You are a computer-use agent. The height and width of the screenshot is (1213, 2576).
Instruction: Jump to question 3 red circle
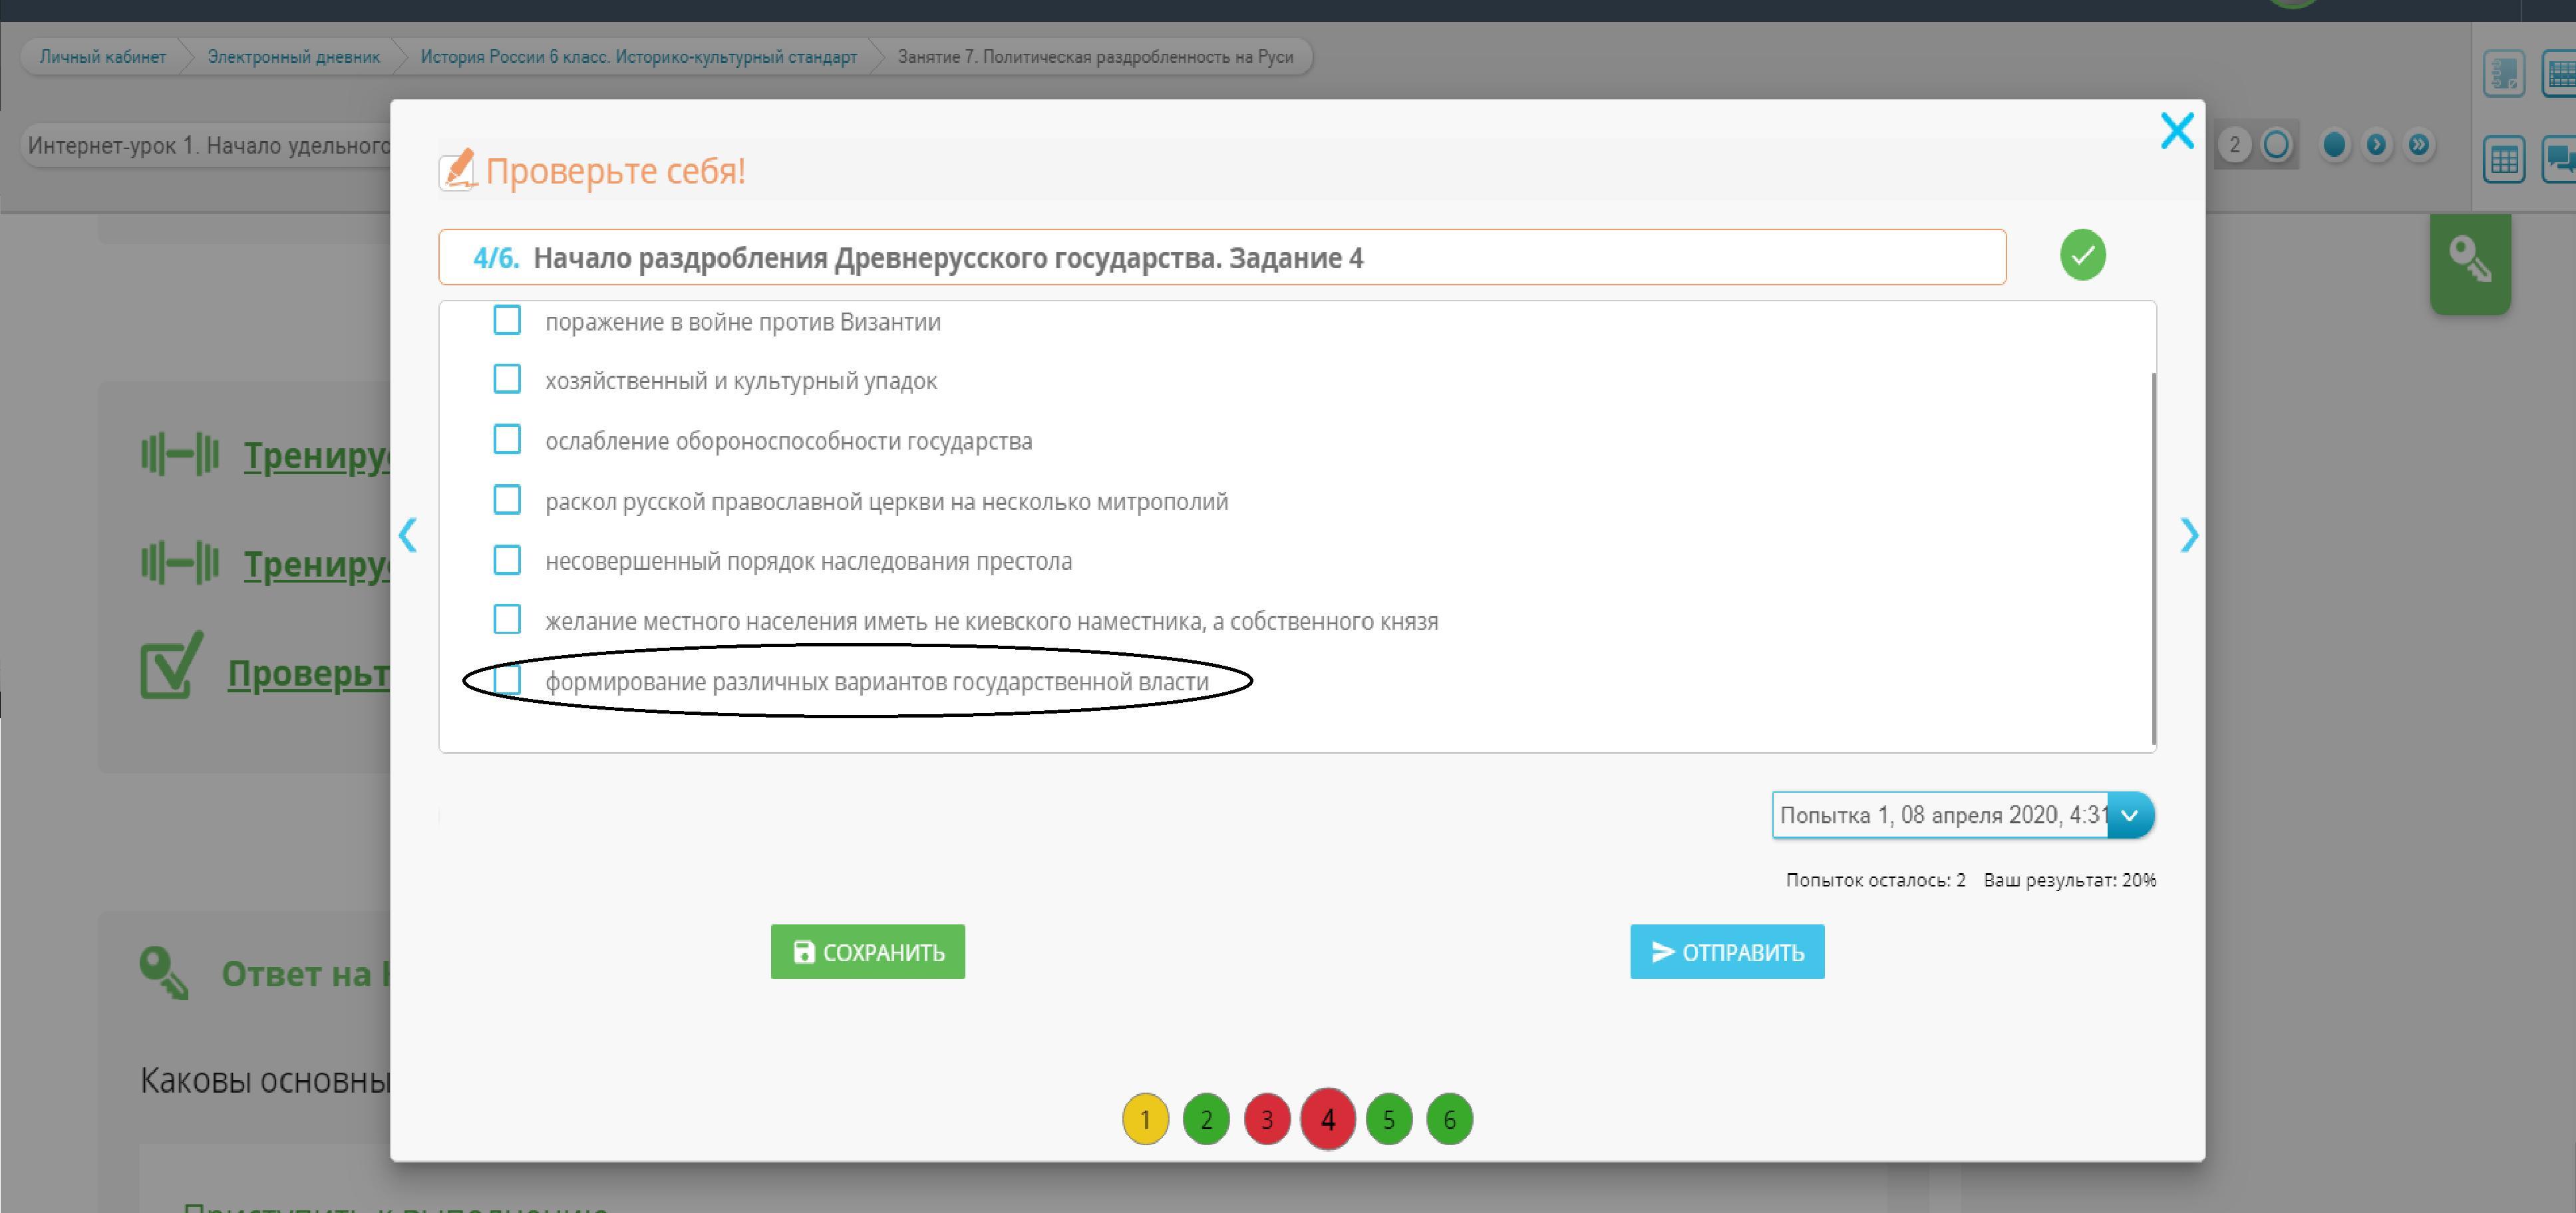(1266, 1119)
